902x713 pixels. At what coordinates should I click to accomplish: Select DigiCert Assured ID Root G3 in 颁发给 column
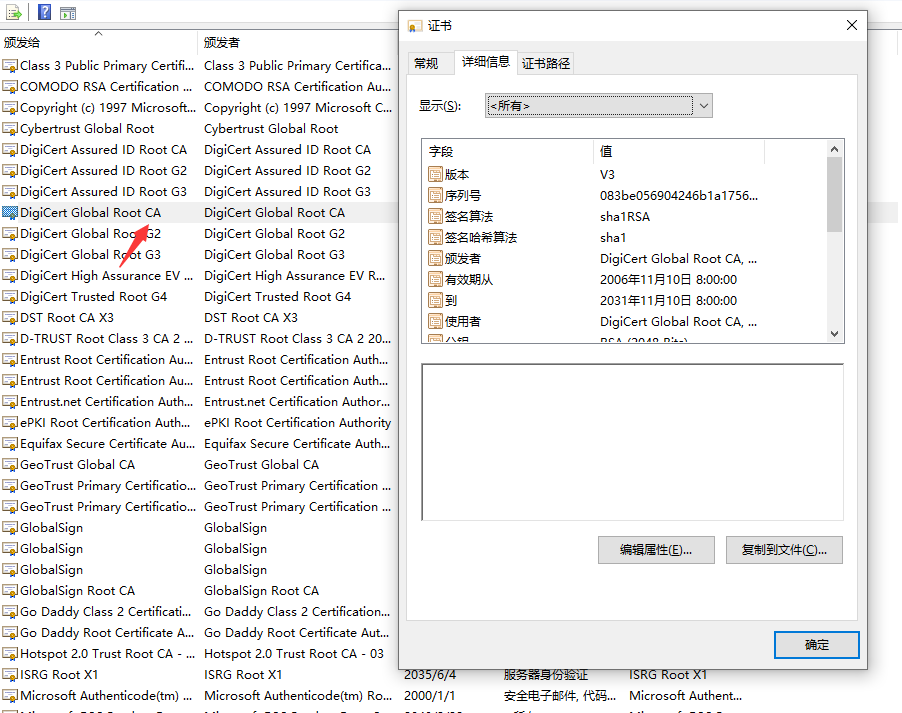pyautogui.click(x=104, y=192)
